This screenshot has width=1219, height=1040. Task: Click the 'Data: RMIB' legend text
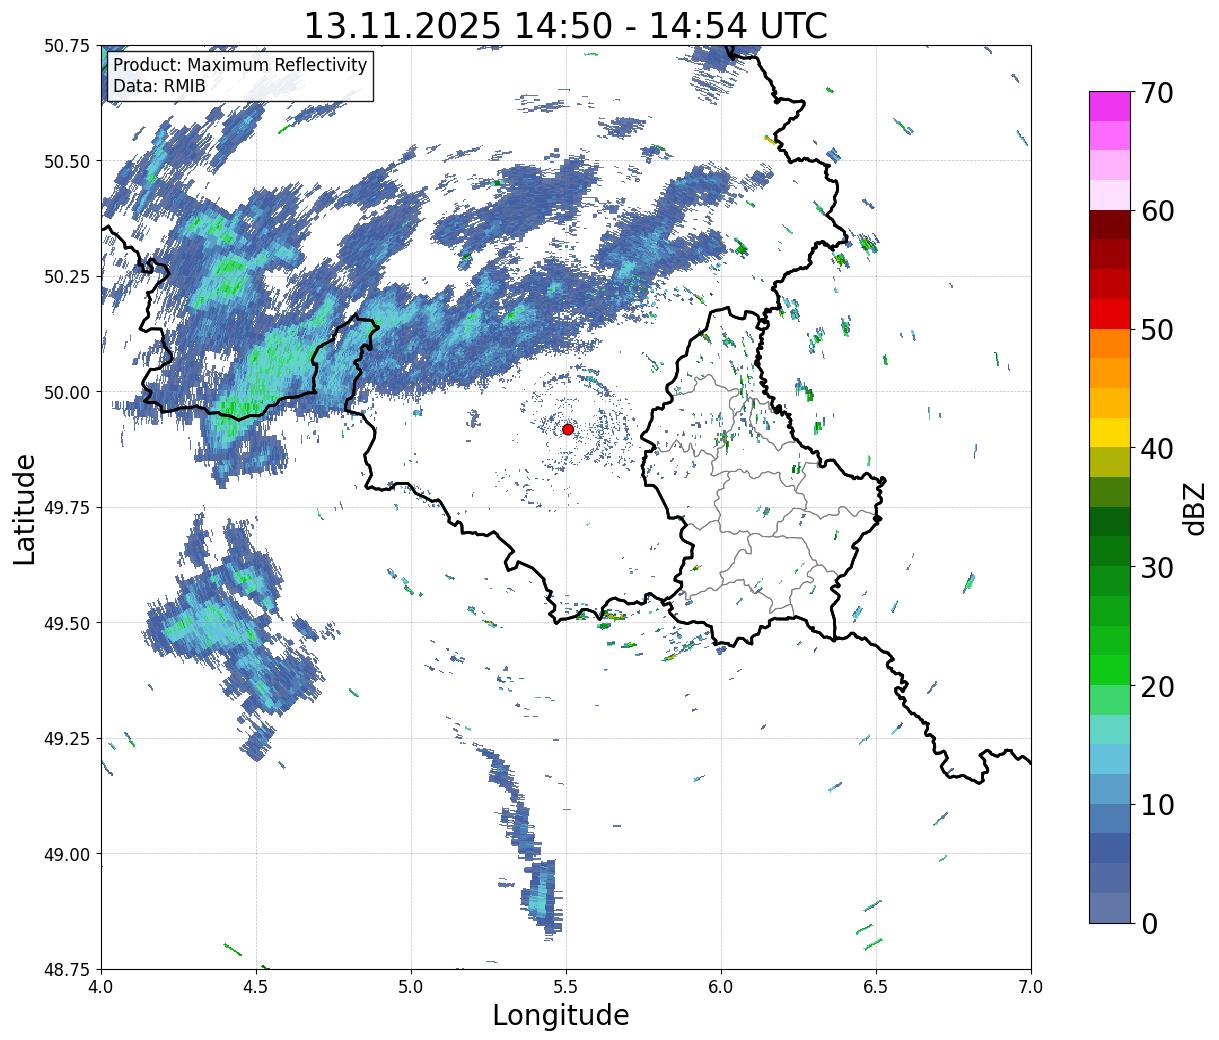pyautogui.click(x=159, y=86)
